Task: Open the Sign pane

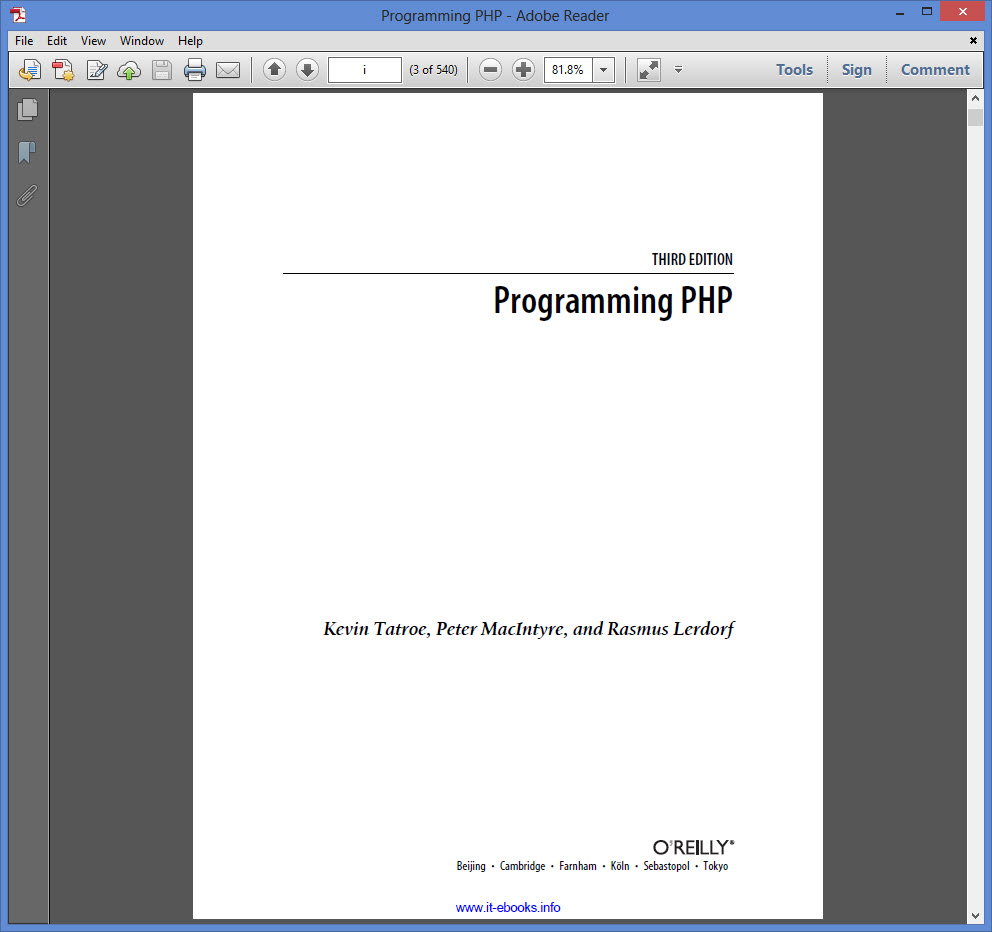Action: click(857, 70)
